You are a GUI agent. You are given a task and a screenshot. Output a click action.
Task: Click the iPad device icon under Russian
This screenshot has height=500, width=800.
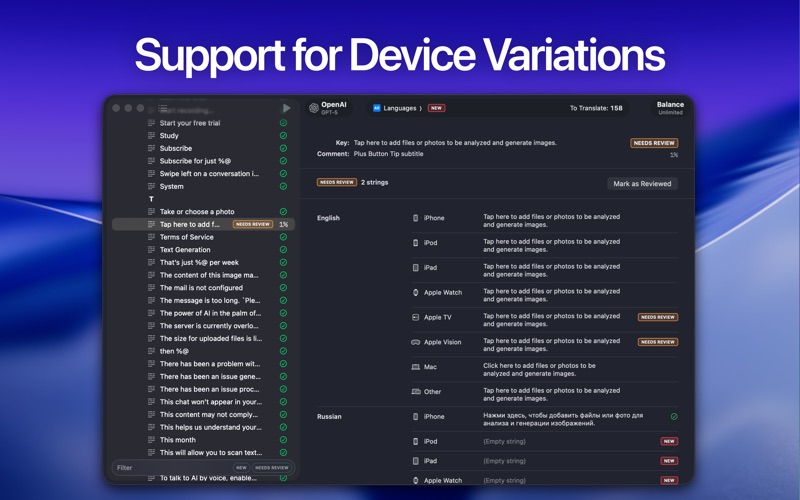tap(415, 461)
